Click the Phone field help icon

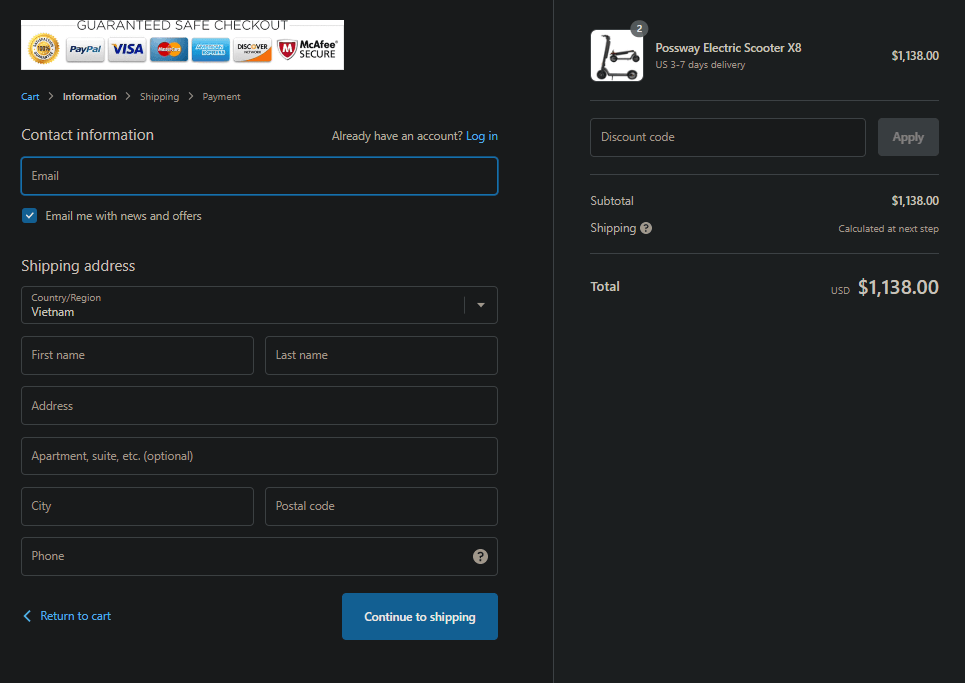pos(480,556)
